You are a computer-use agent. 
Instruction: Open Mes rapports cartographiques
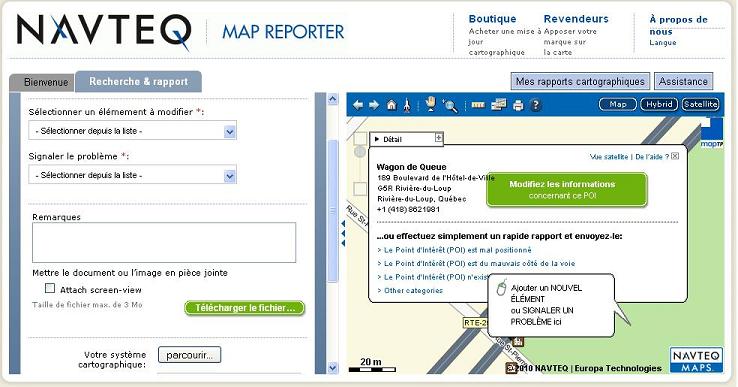pos(580,81)
